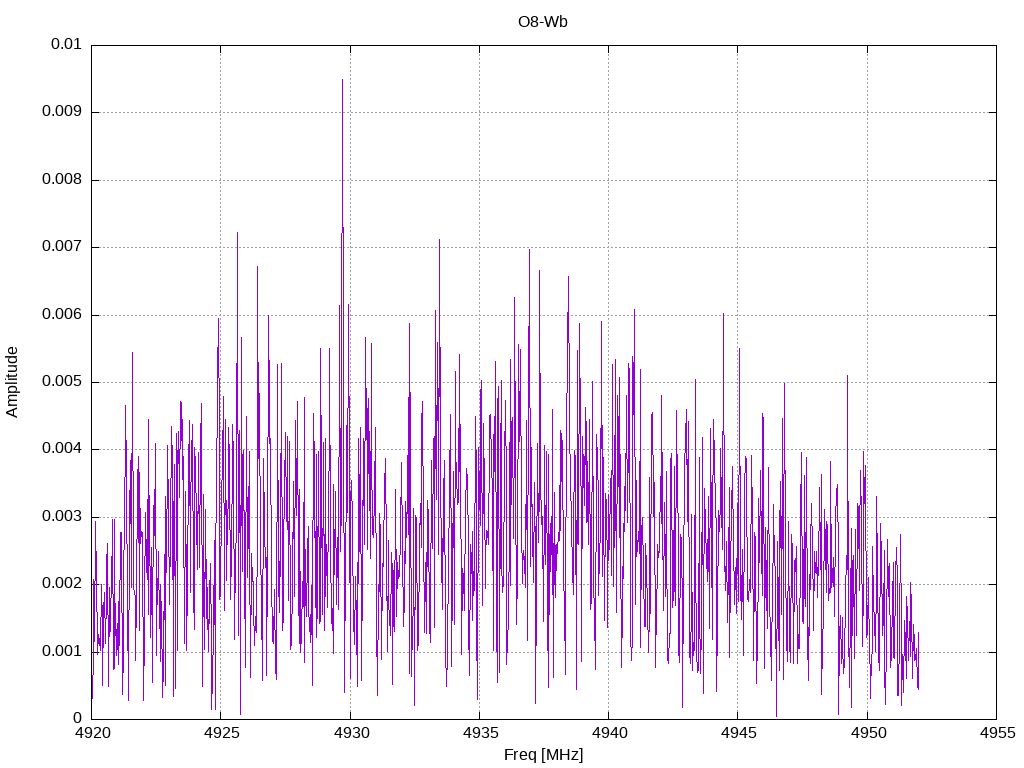Click the 0.004 y-axis tick label
The width and height of the screenshot is (1024, 768).
62,449
